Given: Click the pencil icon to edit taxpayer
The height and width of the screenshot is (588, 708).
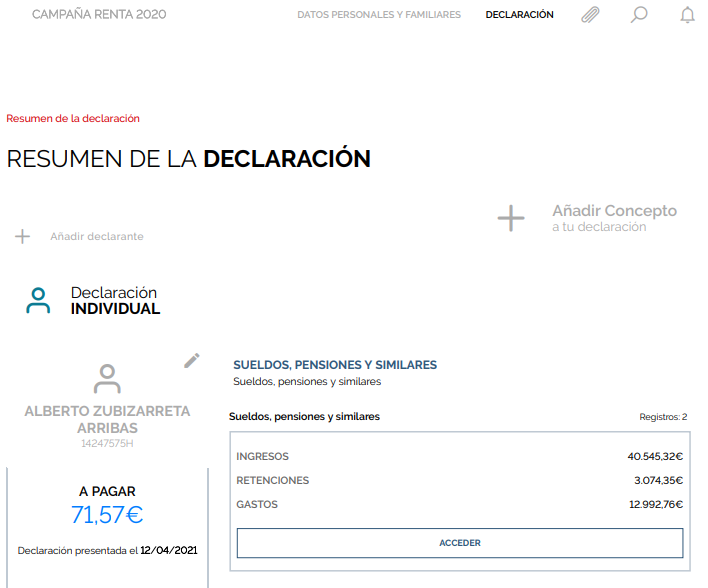Looking at the screenshot, I should (192, 361).
